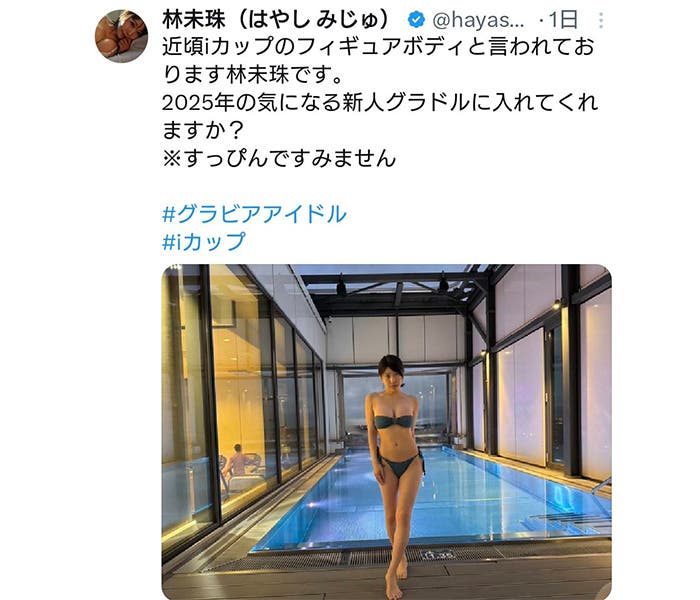The image size is (700, 600).
Task: Click the ※すっぴんですみません line
Action: [279, 158]
